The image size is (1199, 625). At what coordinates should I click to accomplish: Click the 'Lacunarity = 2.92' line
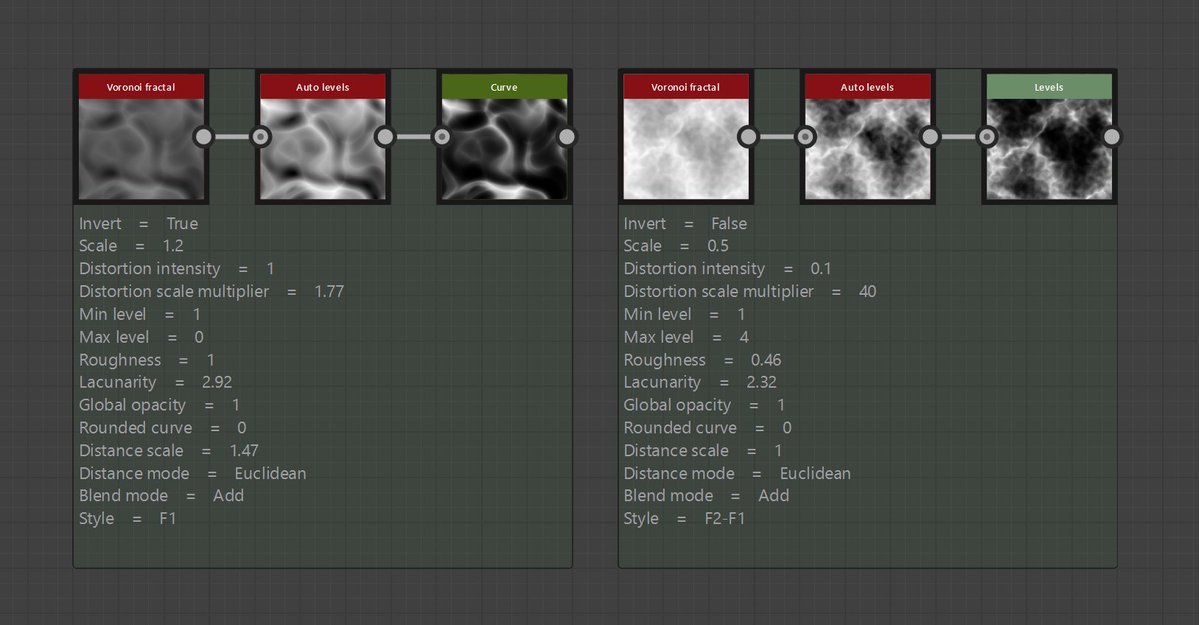pos(155,382)
